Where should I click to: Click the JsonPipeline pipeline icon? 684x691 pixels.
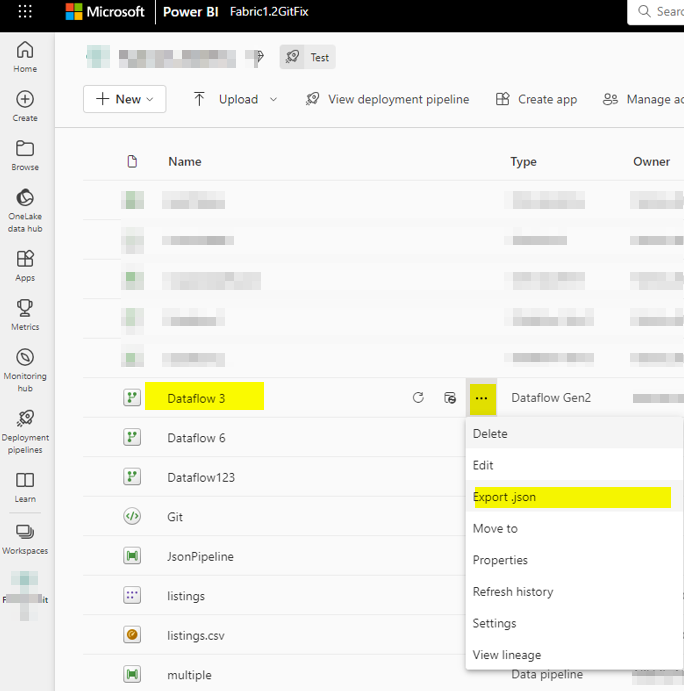132,556
